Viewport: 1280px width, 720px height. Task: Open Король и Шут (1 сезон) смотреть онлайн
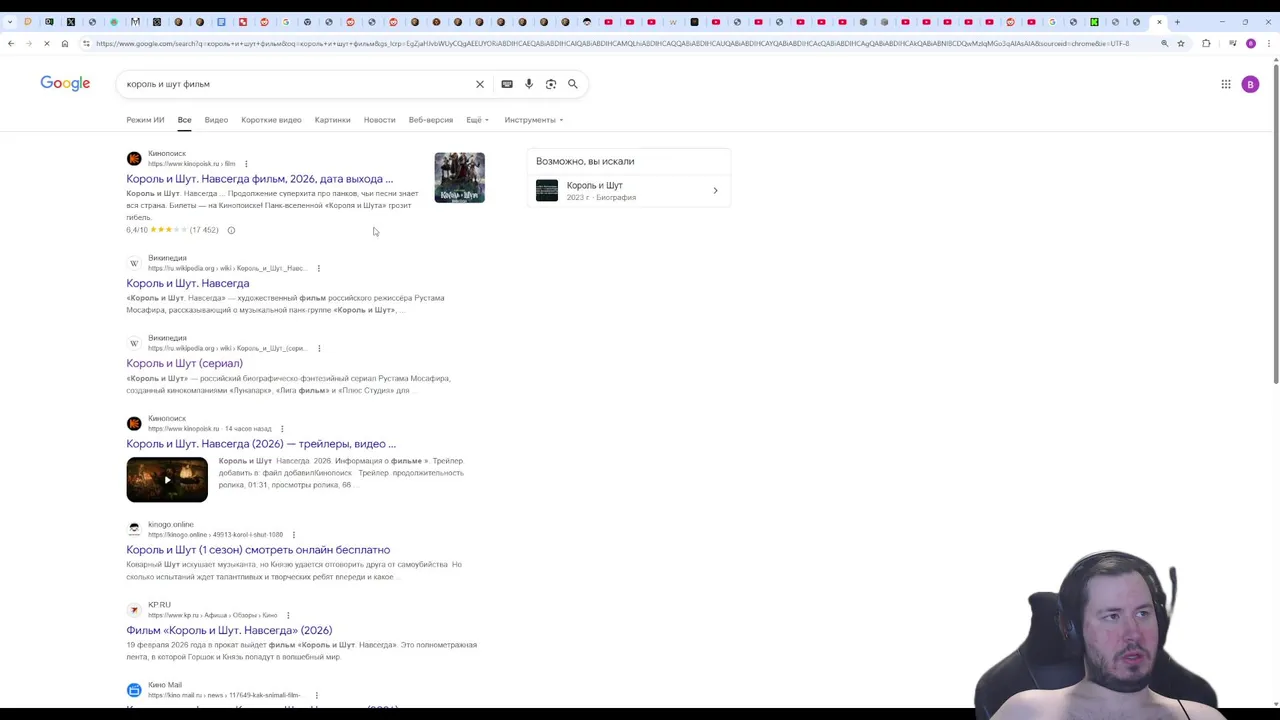coord(258,550)
